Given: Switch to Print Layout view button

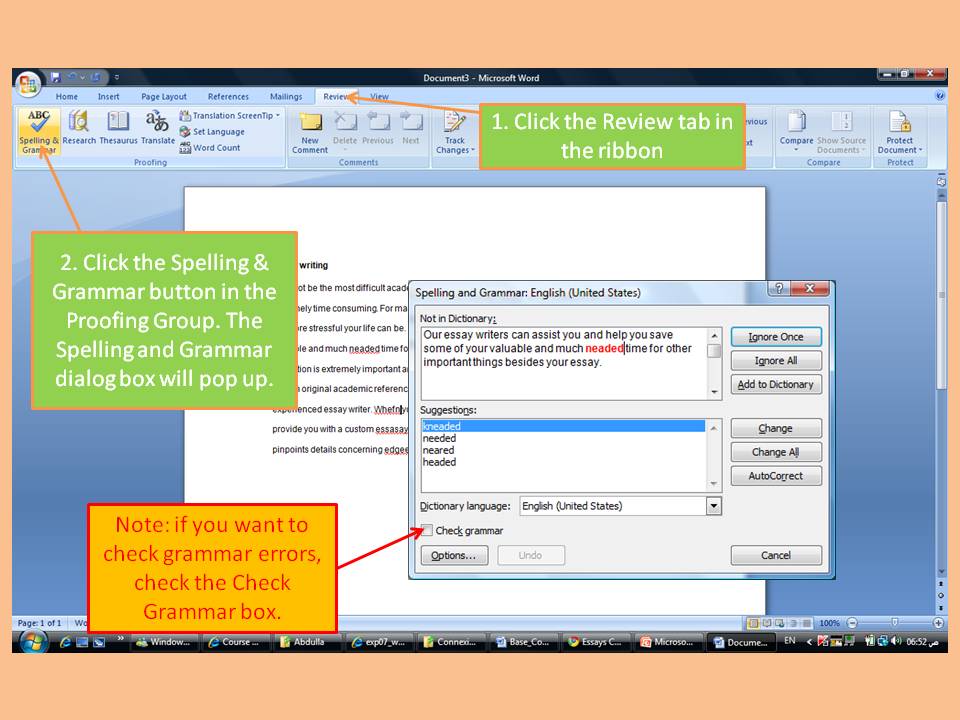Looking at the screenshot, I should (x=753, y=623).
